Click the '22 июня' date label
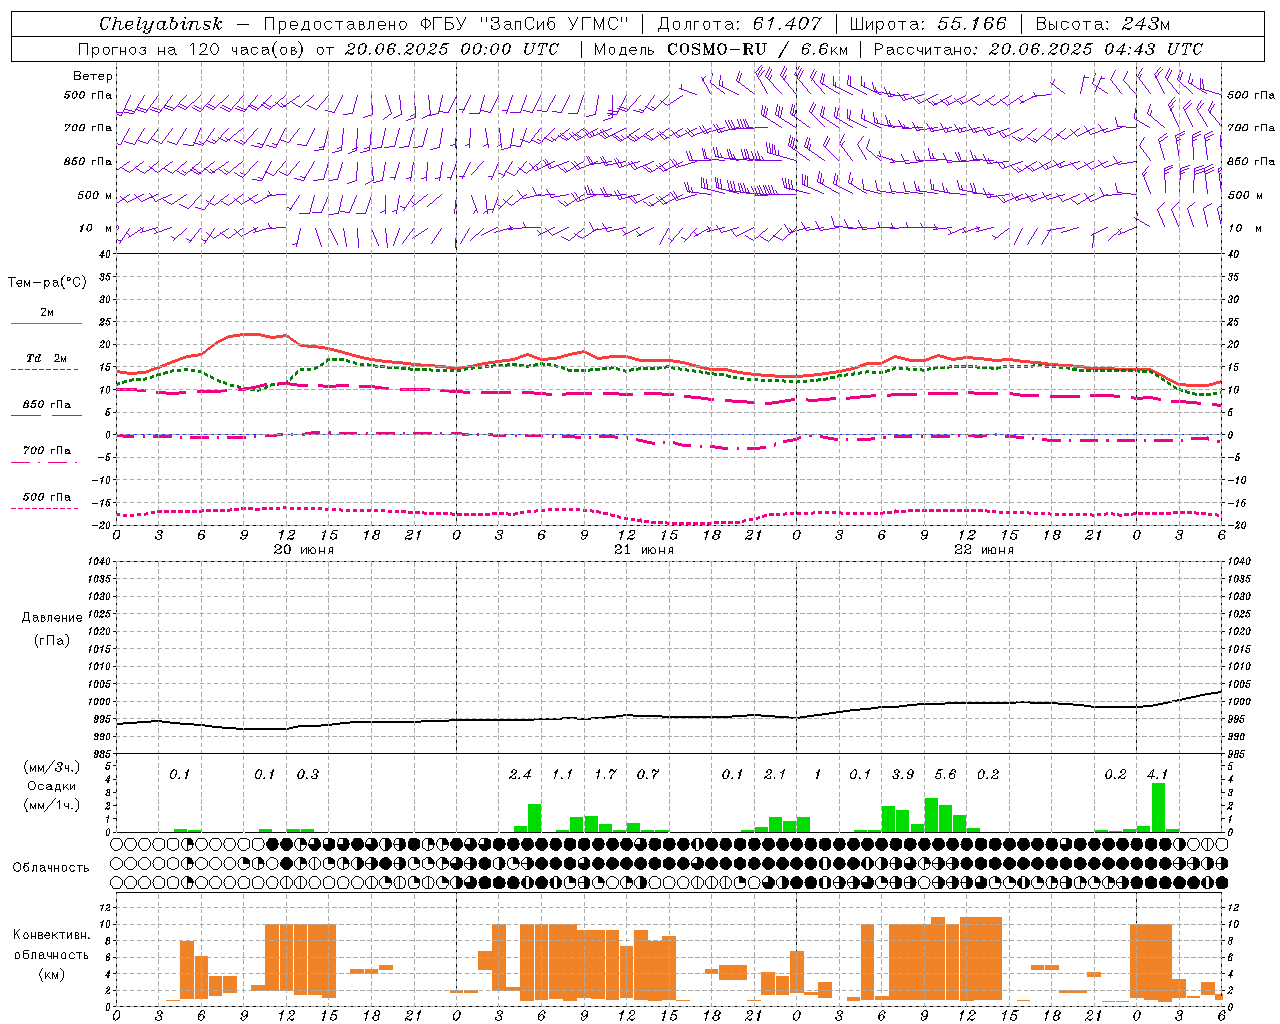Screen dimensions: 1280x1024 click(984, 550)
